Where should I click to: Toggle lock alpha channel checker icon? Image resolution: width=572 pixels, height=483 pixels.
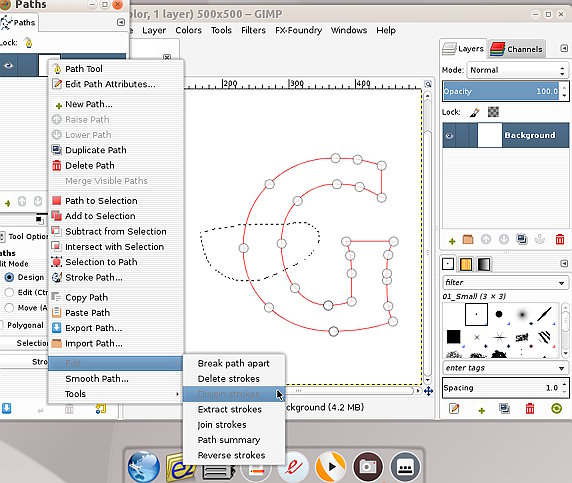coord(493,112)
